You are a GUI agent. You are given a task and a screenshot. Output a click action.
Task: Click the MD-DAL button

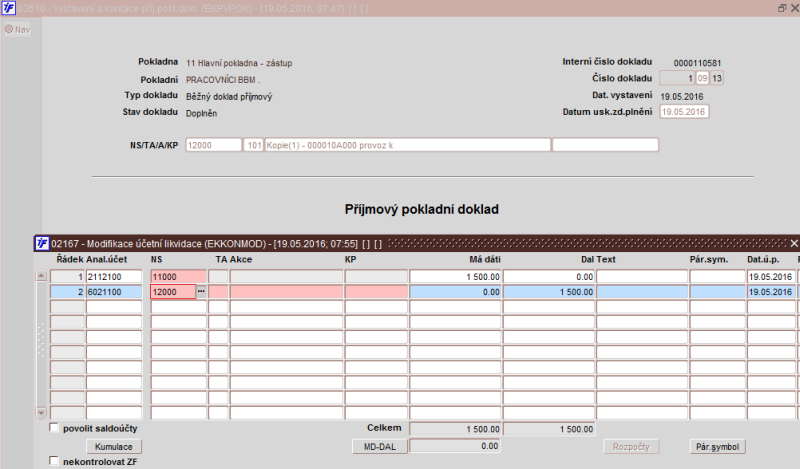(380, 447)
